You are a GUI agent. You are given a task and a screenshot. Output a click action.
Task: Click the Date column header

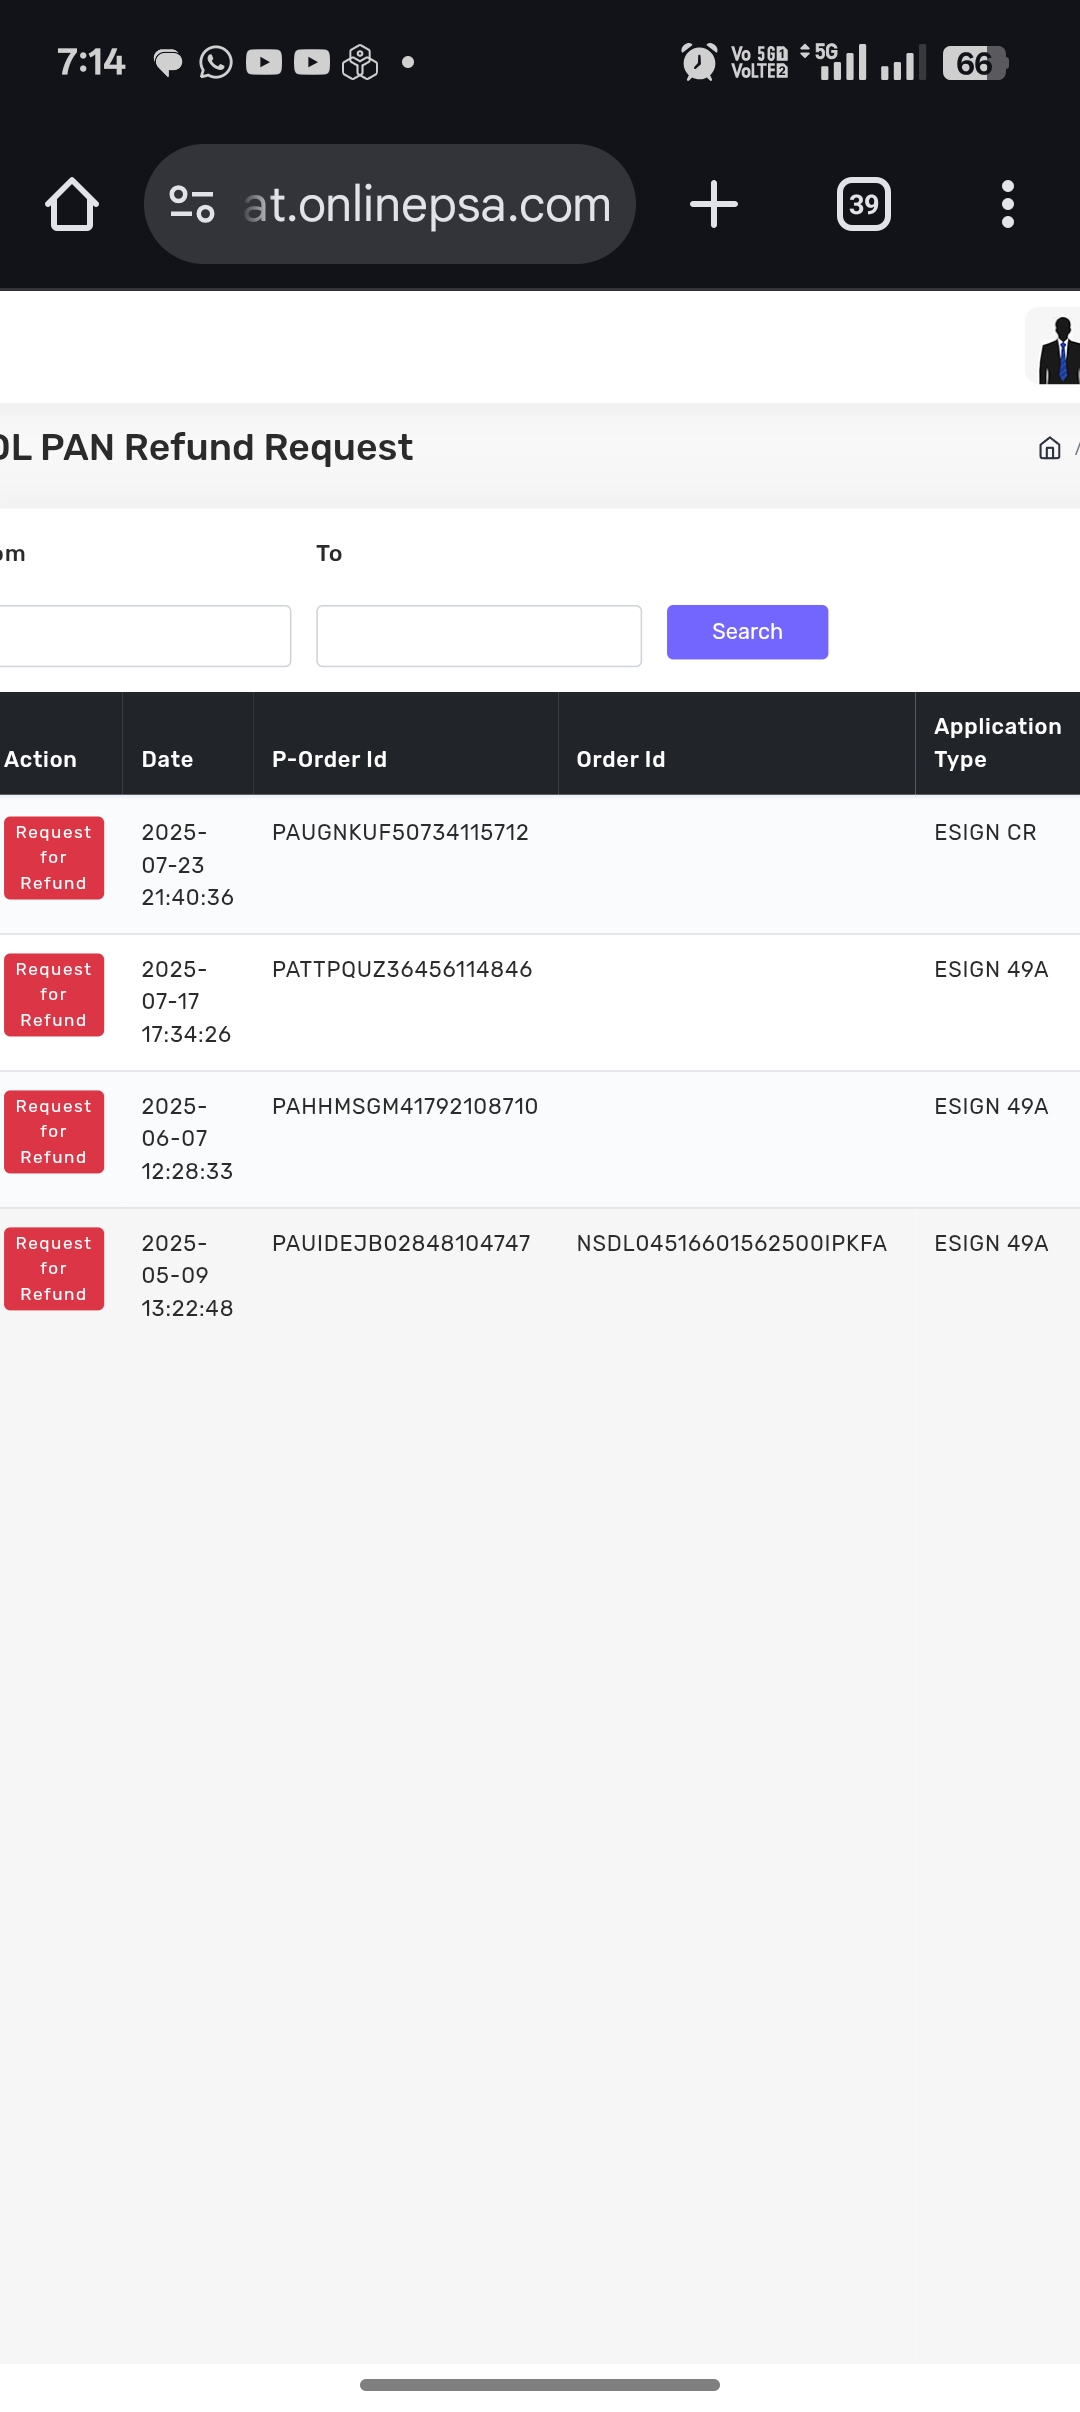(x=167, y=759)
